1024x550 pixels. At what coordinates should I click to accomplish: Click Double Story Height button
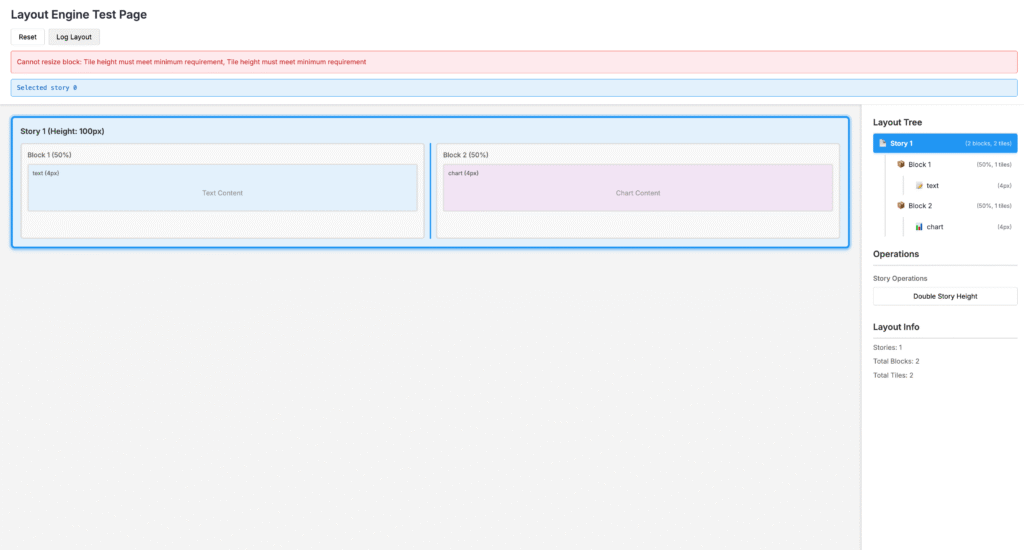point(945,296)
